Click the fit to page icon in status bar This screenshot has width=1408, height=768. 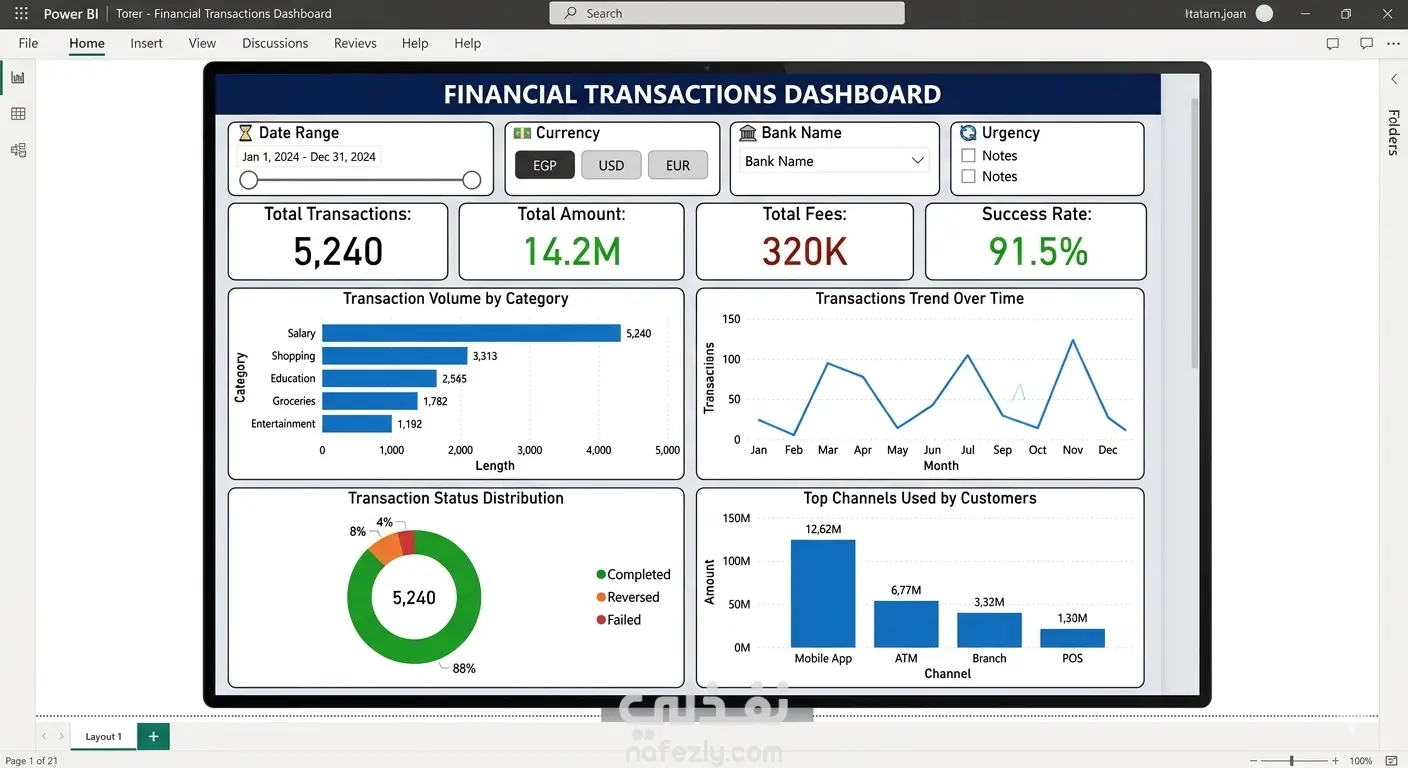click(1391, 761)
